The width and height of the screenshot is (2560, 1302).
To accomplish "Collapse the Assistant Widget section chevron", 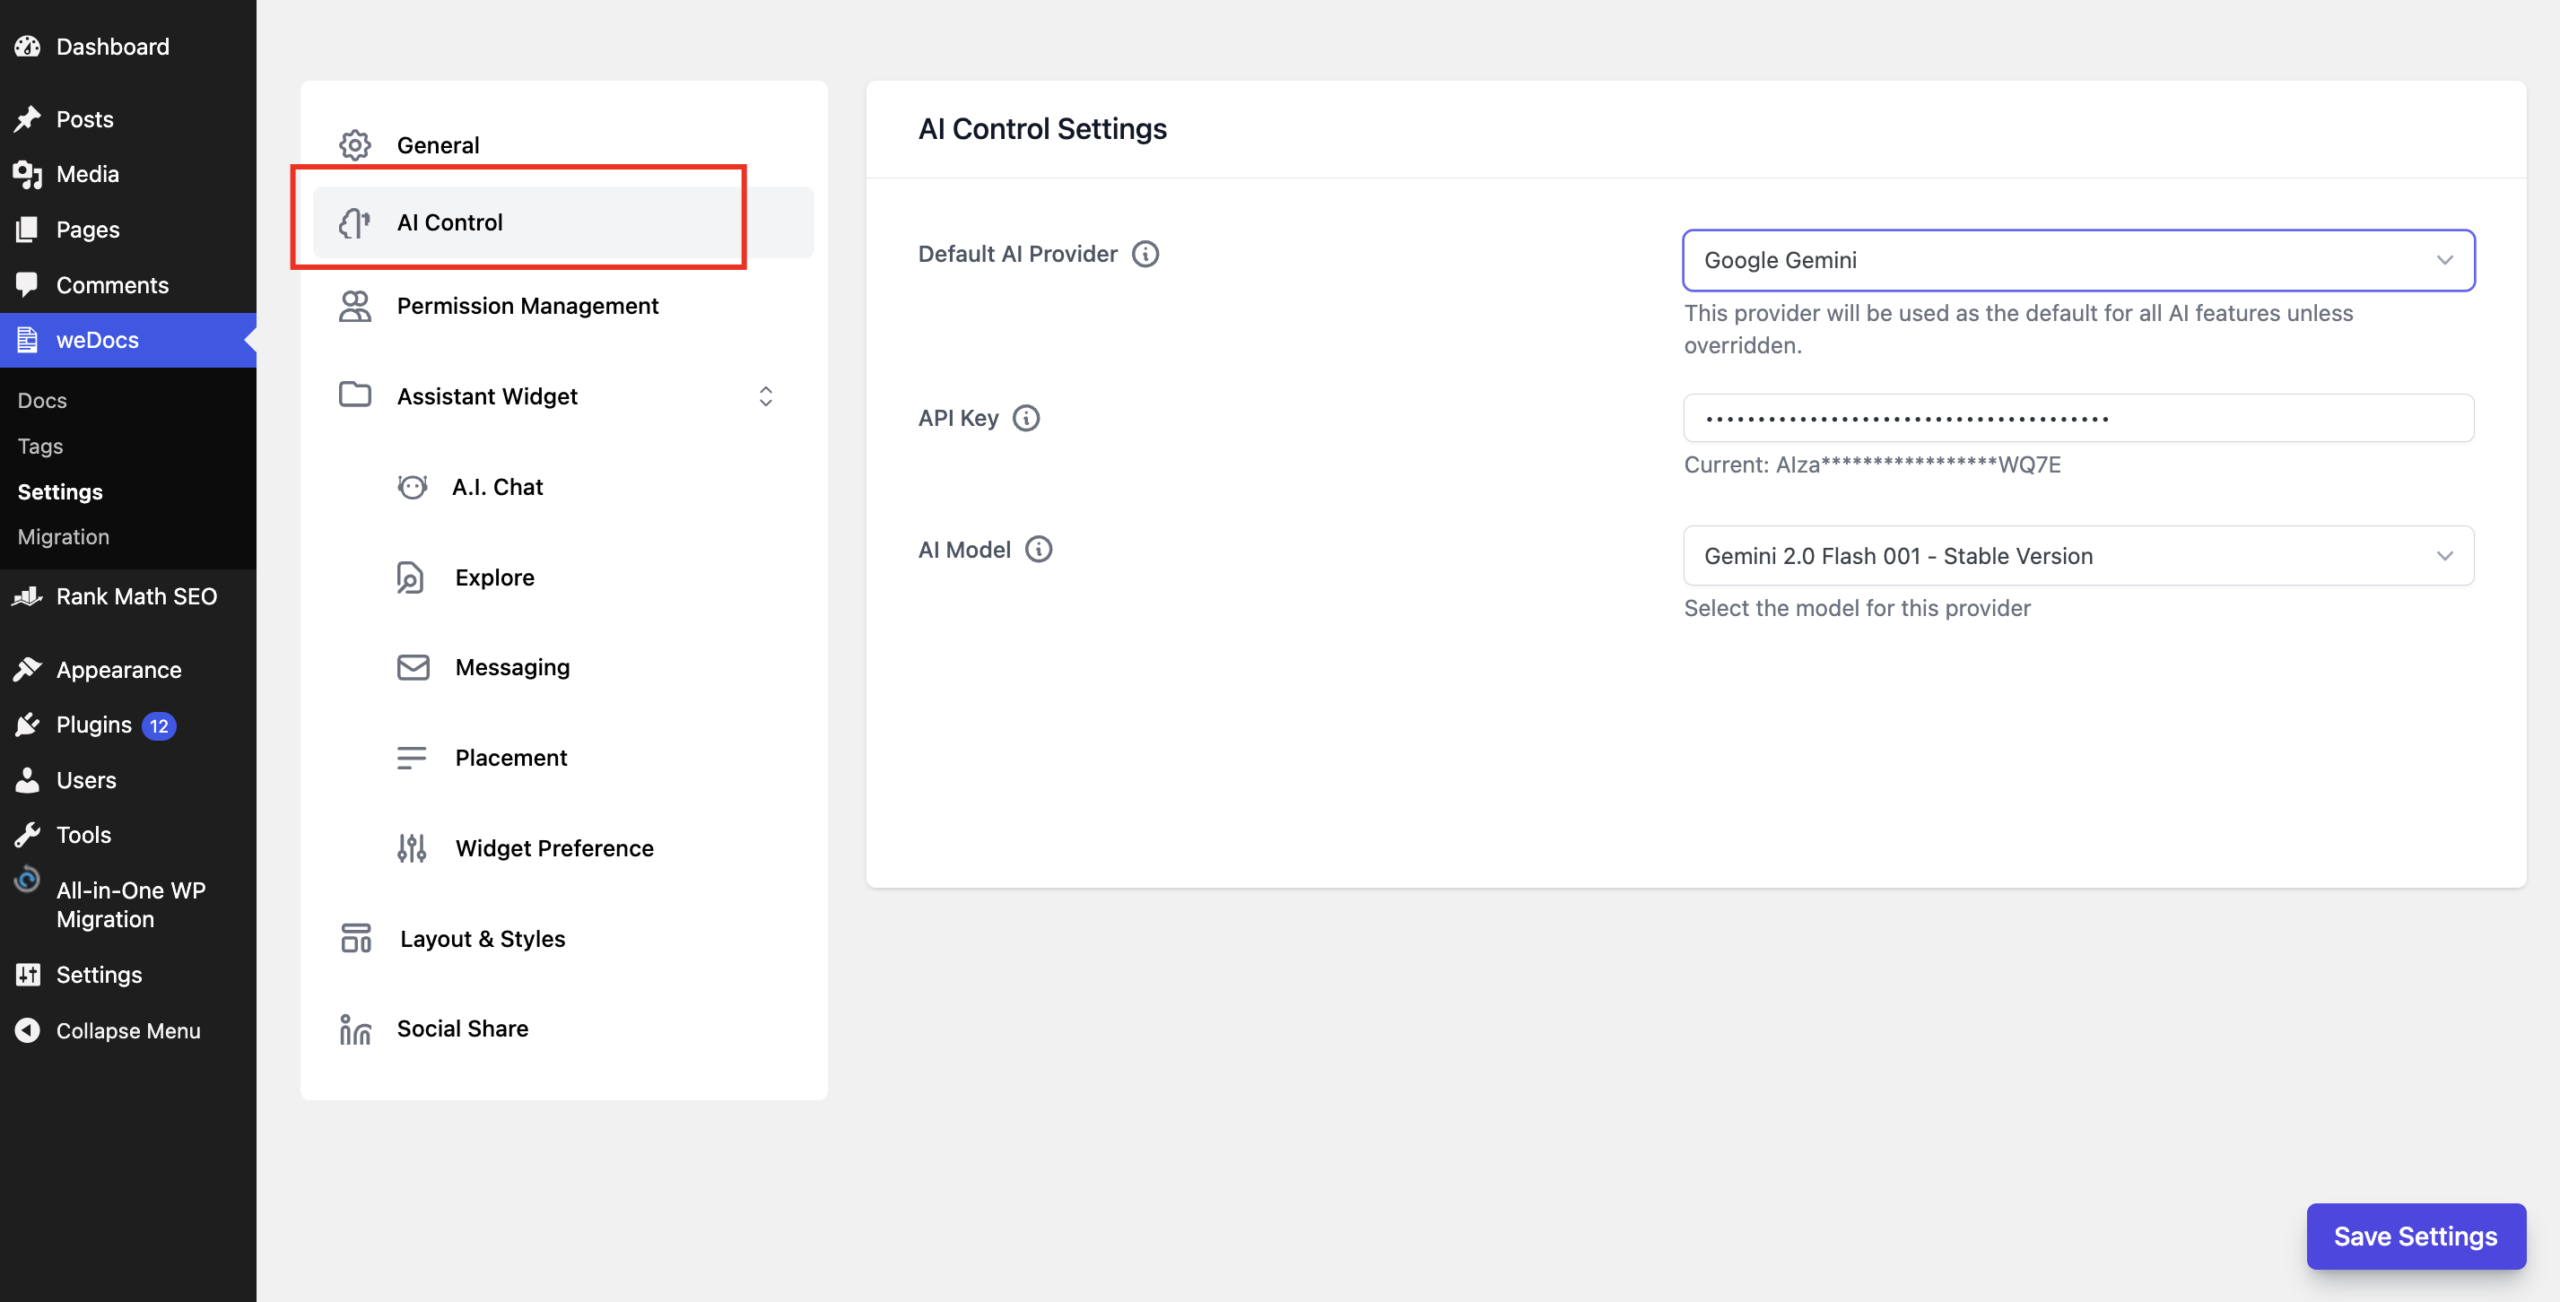I will pyautogui.click(x=765, y=396).
